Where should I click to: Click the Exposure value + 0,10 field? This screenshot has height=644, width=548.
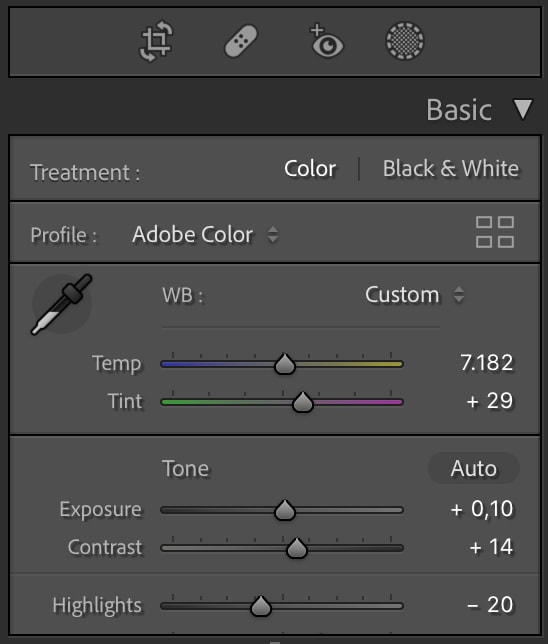tap(482, 509)
